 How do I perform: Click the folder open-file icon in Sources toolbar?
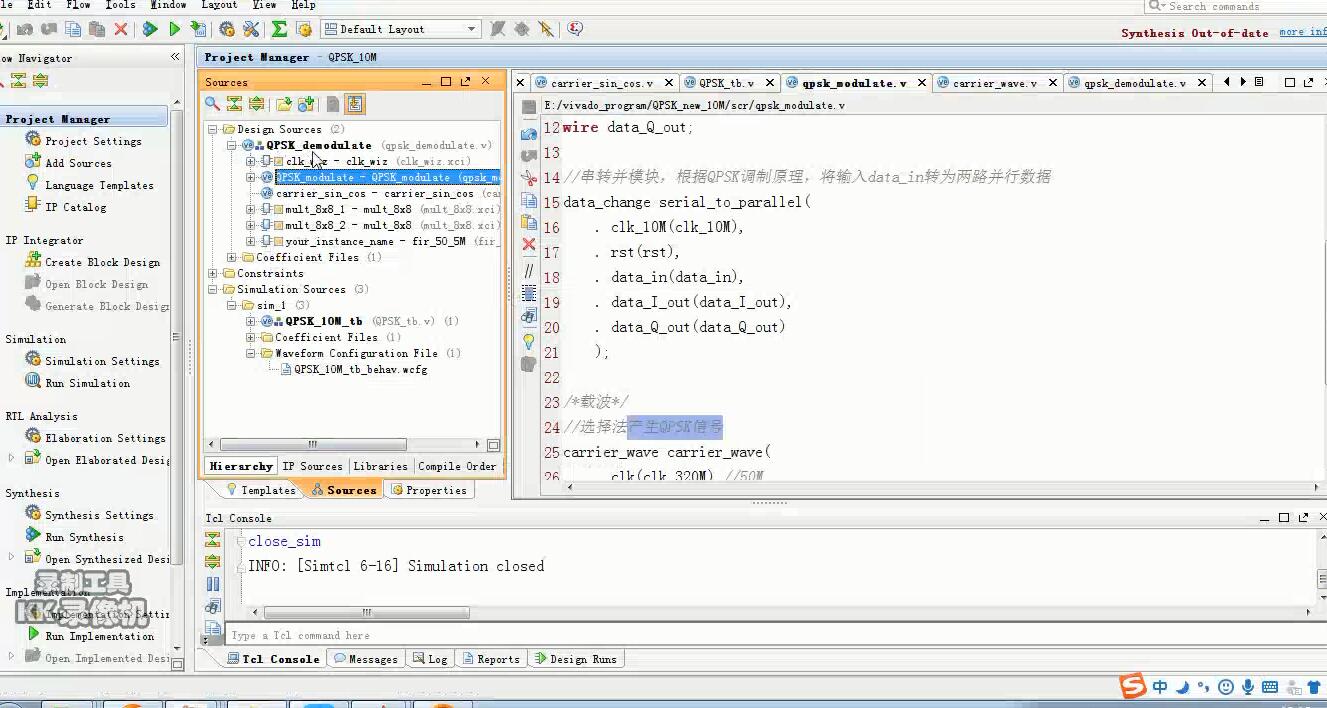pyautogui.click(x=284, y=103)
